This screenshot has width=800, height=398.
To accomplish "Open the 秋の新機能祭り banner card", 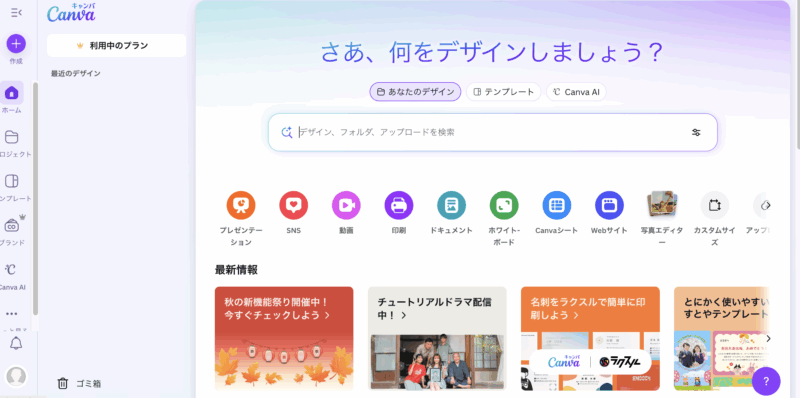I will click(x=284, y=338).
